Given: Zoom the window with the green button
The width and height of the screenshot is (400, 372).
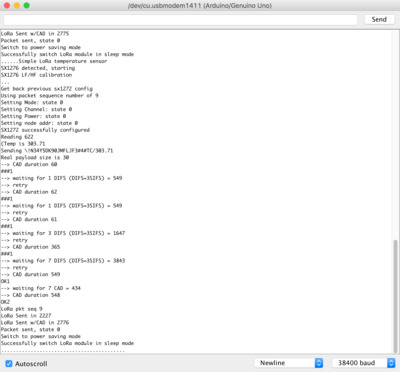Looking at the screenshot, I should tap(27, 5).
